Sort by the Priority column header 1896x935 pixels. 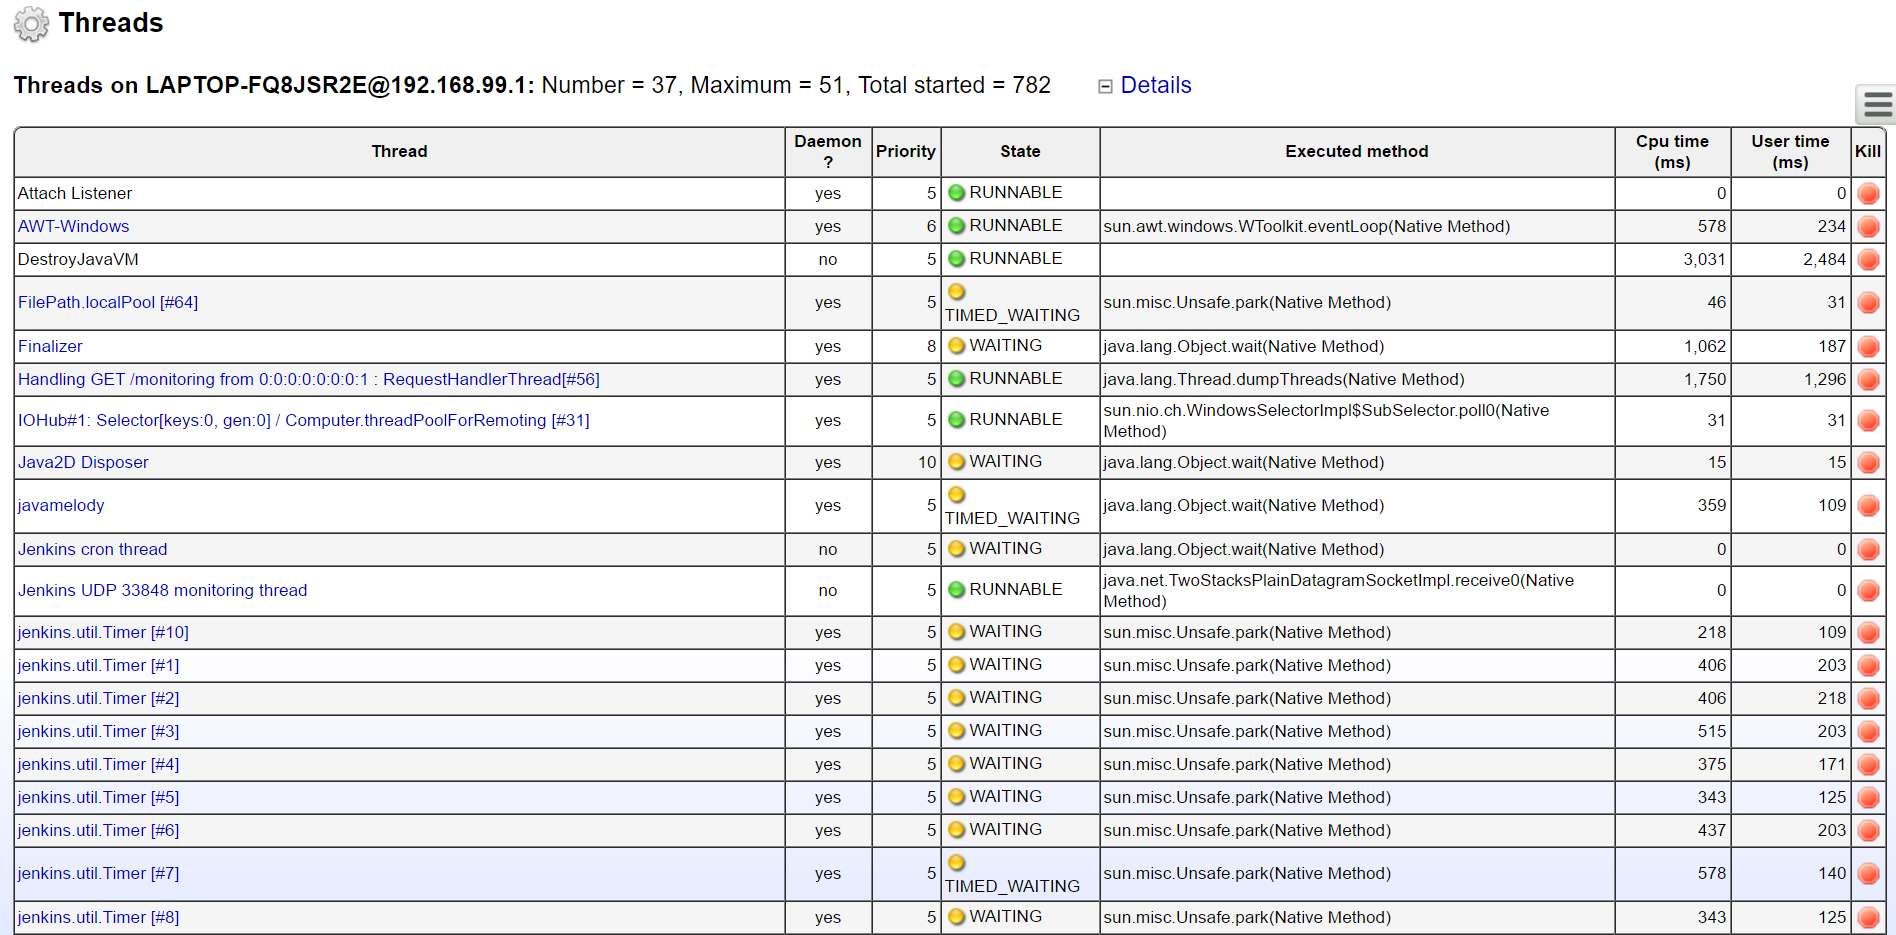906,152
